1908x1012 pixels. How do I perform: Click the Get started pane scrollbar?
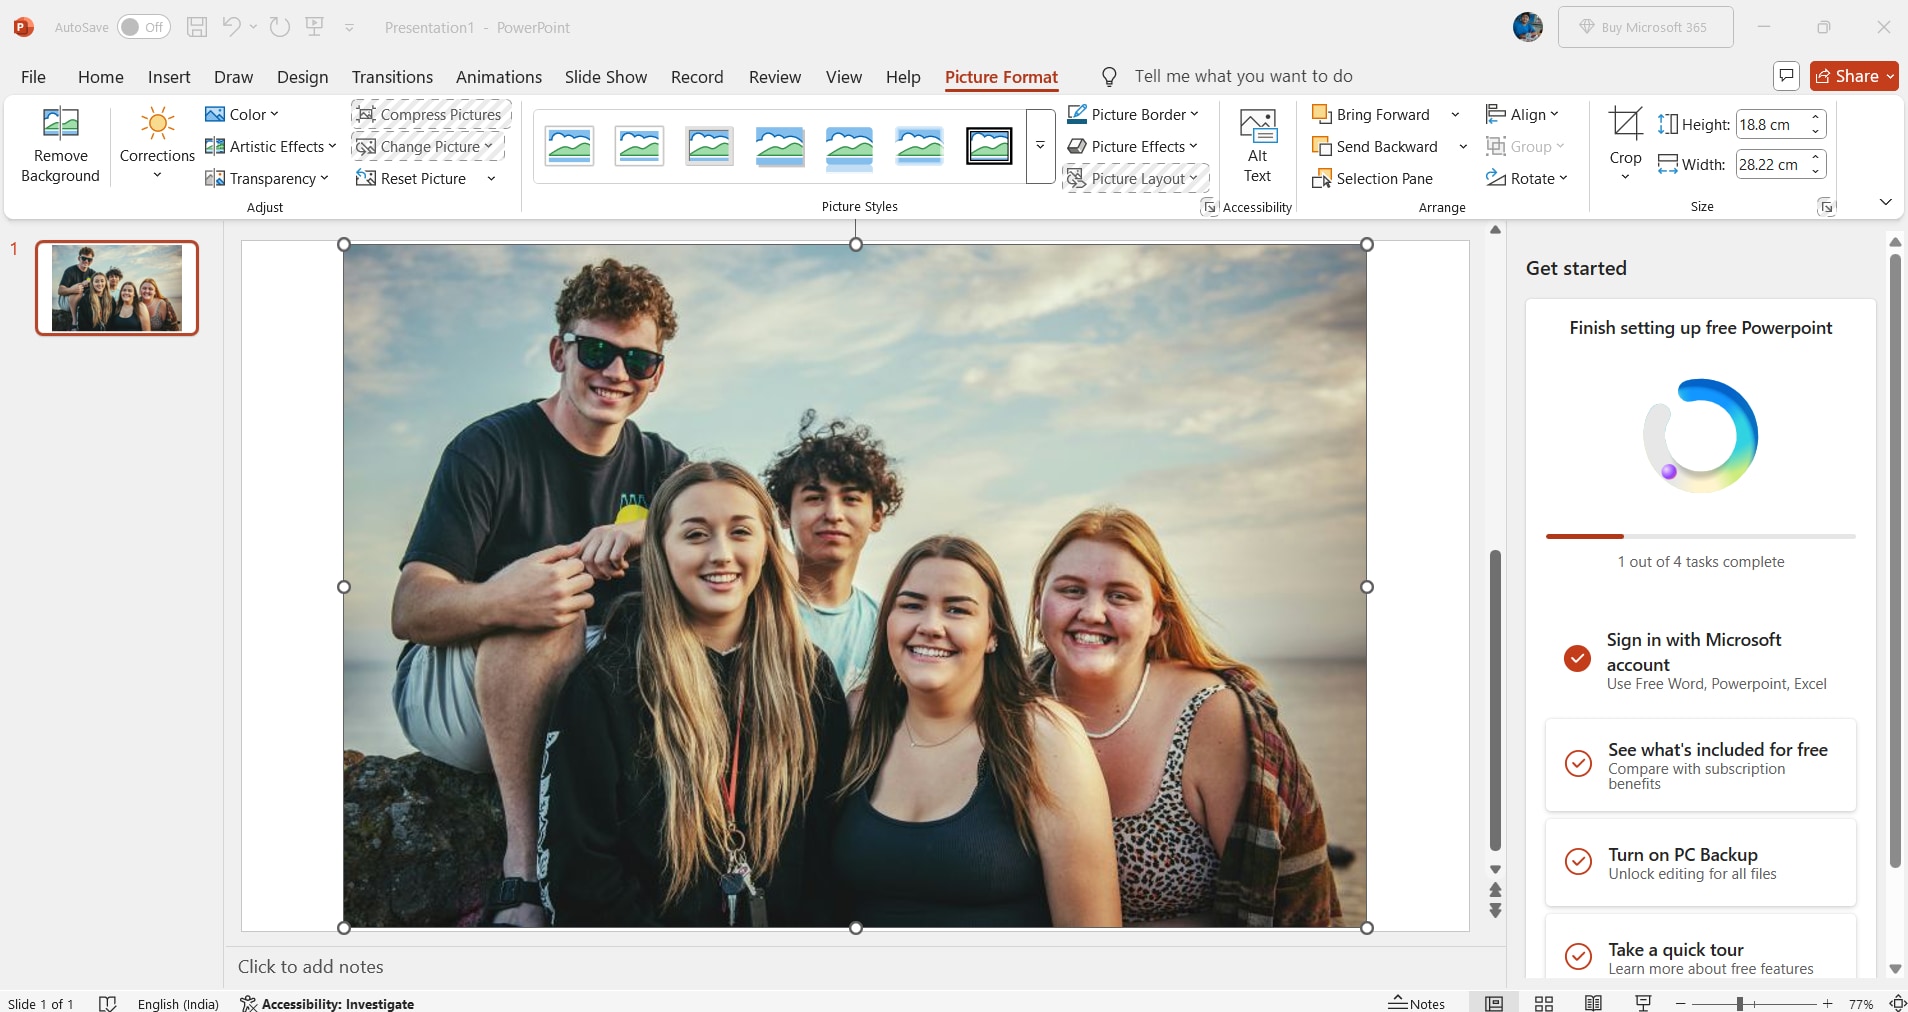(1894, 560)
